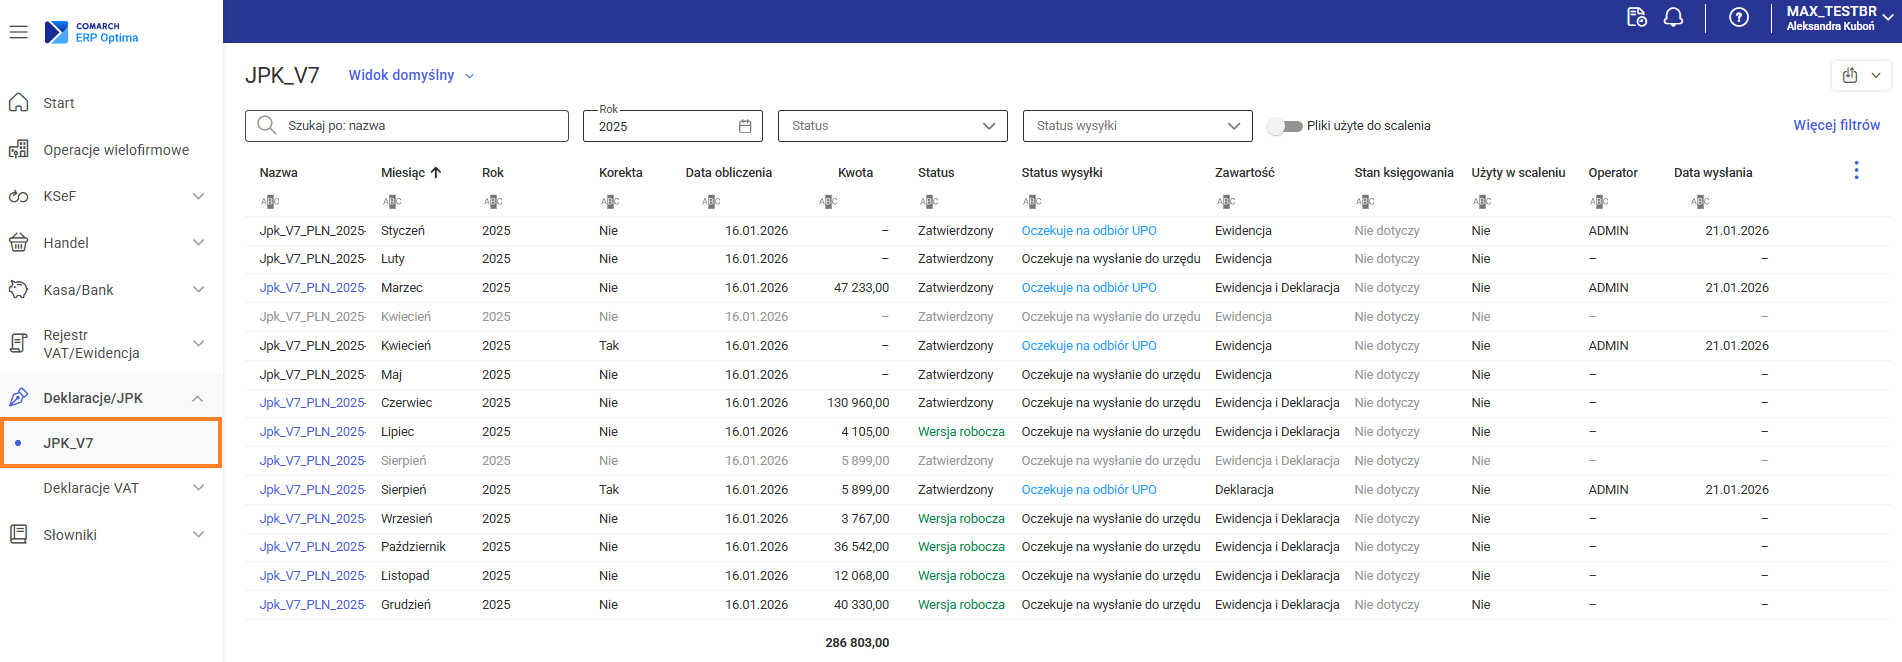Click the Więcej filtrów link

click(1836, 125)
